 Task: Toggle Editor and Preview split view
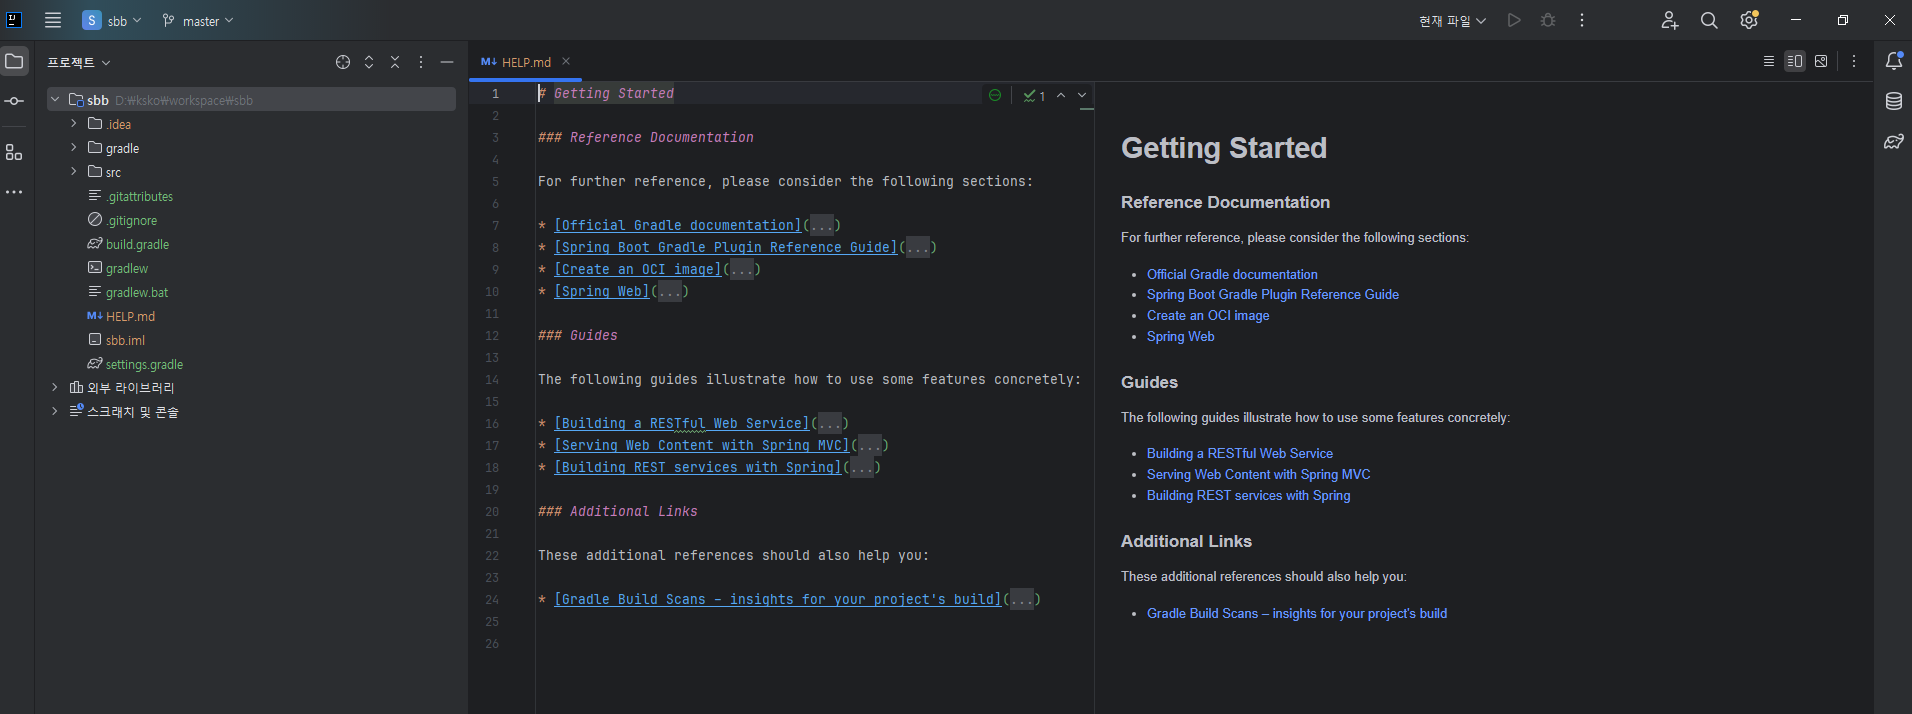(1795, 61)
